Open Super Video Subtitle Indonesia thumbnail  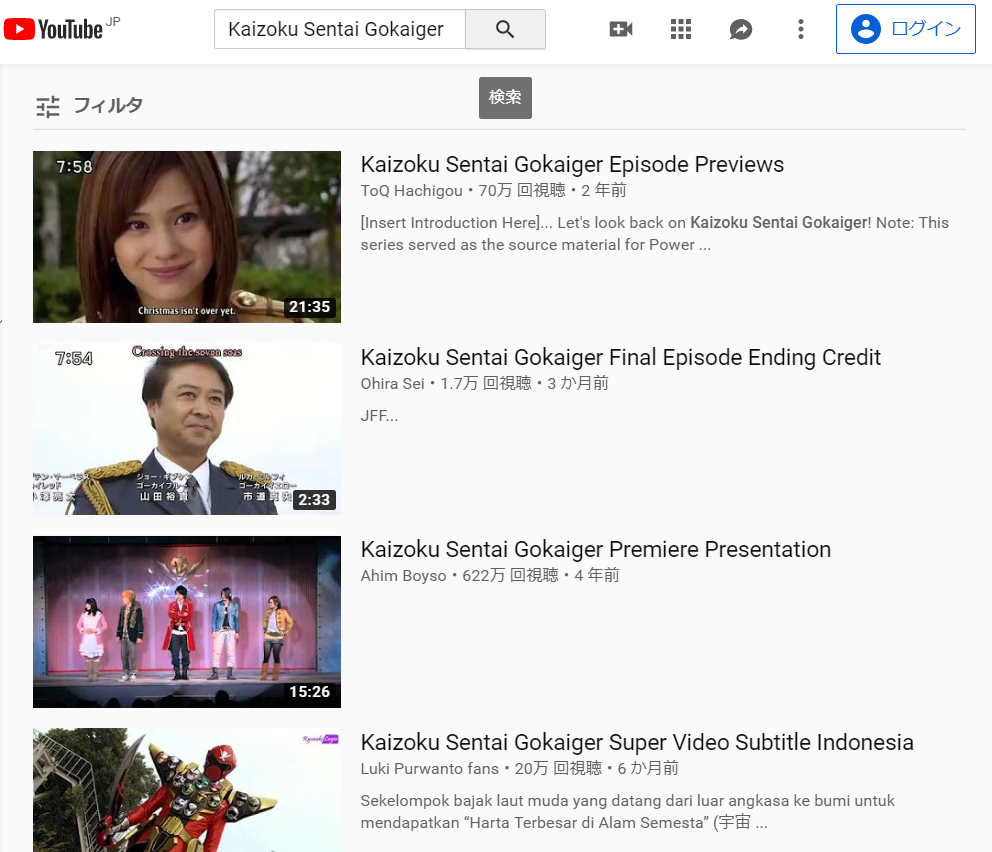click(187, 790)
